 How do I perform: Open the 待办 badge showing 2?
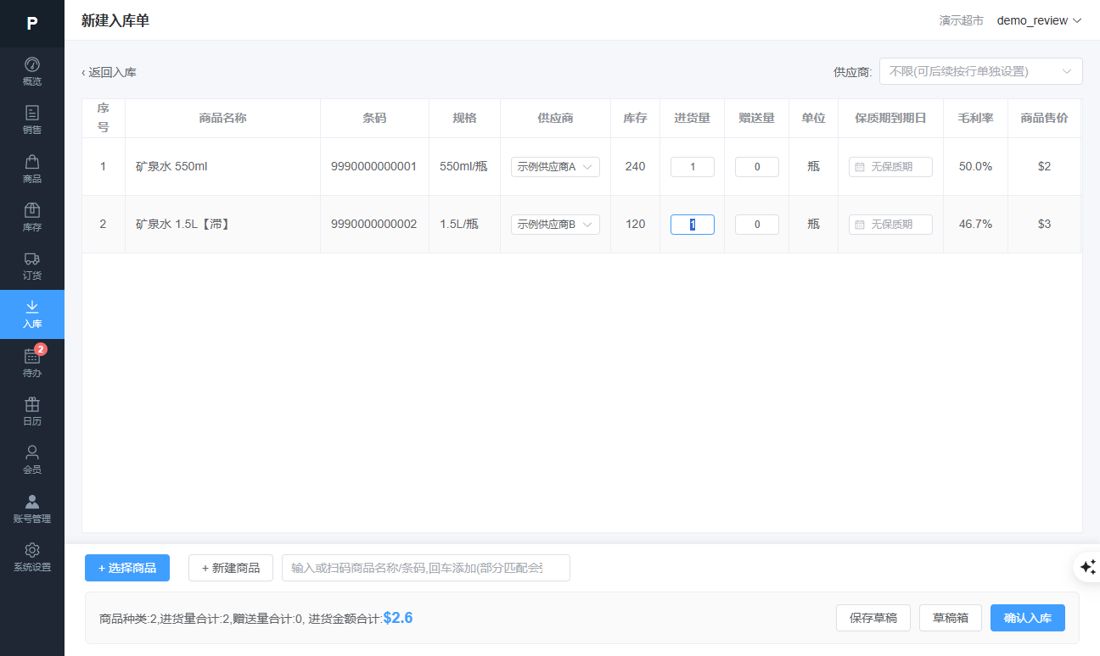tap(41, 349)
